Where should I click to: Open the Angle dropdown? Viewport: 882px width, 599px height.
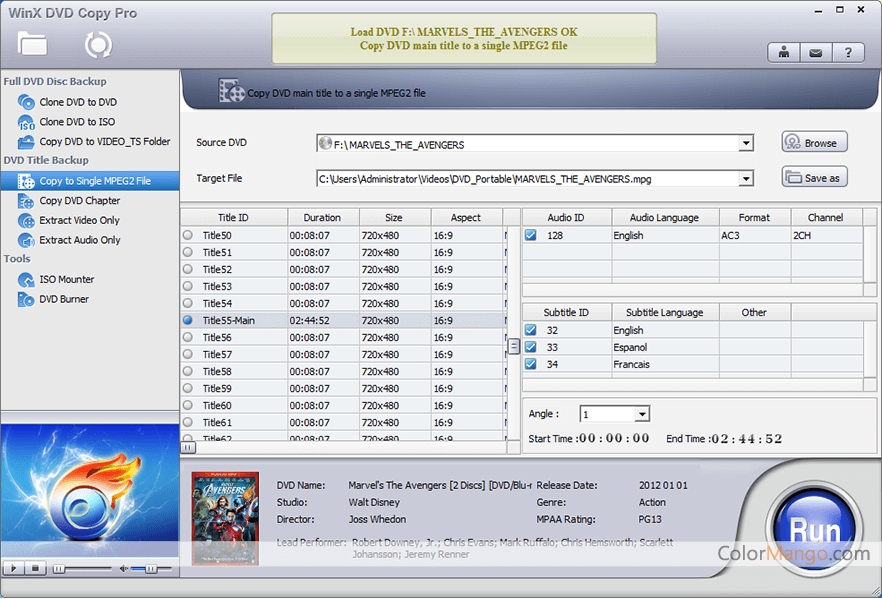pos(642,414)
